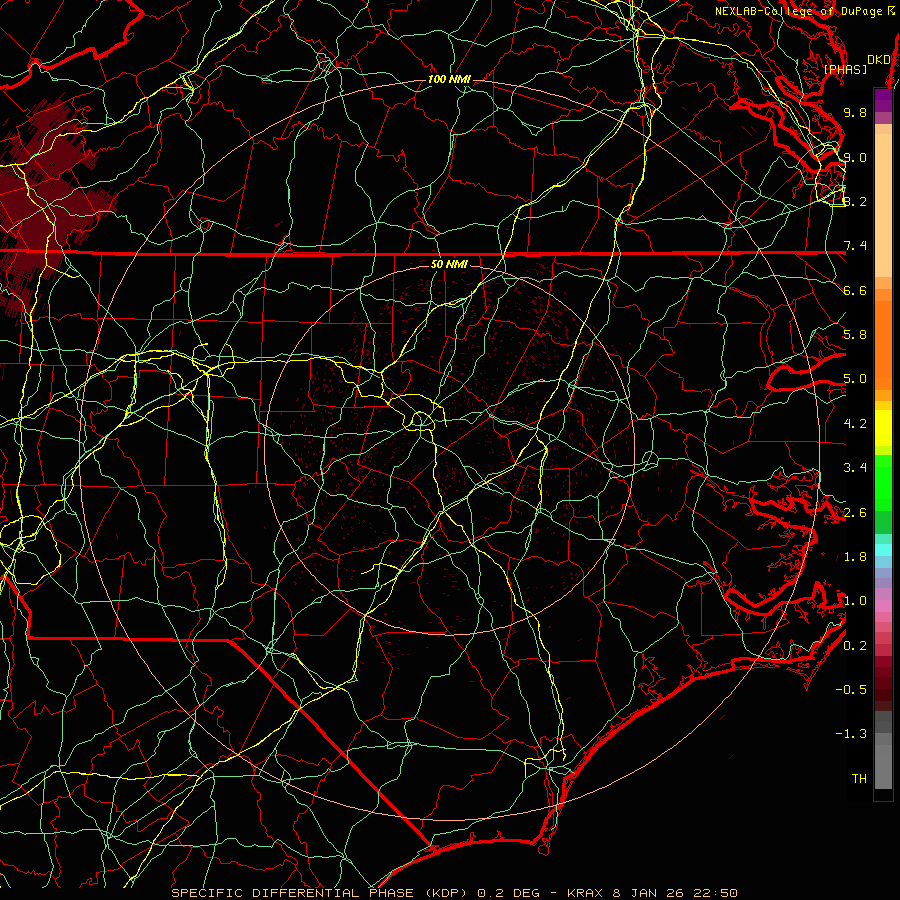The width and height of the screenshot is (900, 900).
Task: Click the 3.4 value on the color scale
Action: pyautogui.click(x=855, y=468)
